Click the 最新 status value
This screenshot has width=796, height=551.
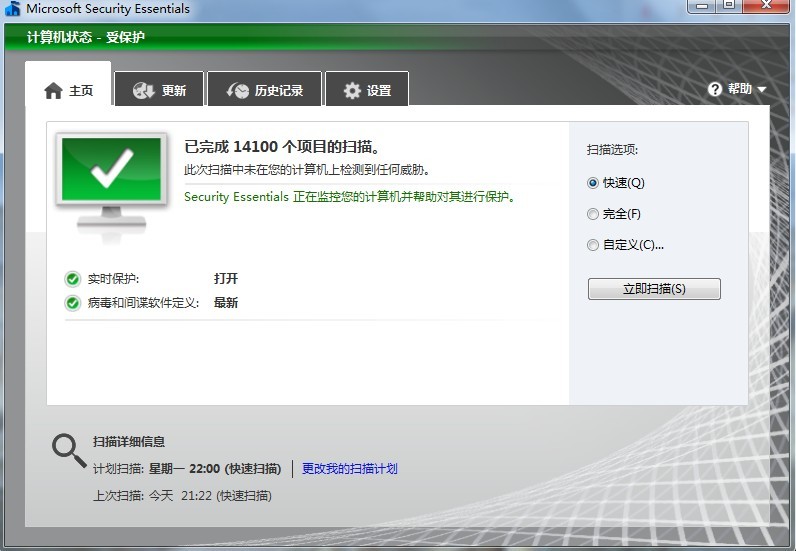(226, 303)
